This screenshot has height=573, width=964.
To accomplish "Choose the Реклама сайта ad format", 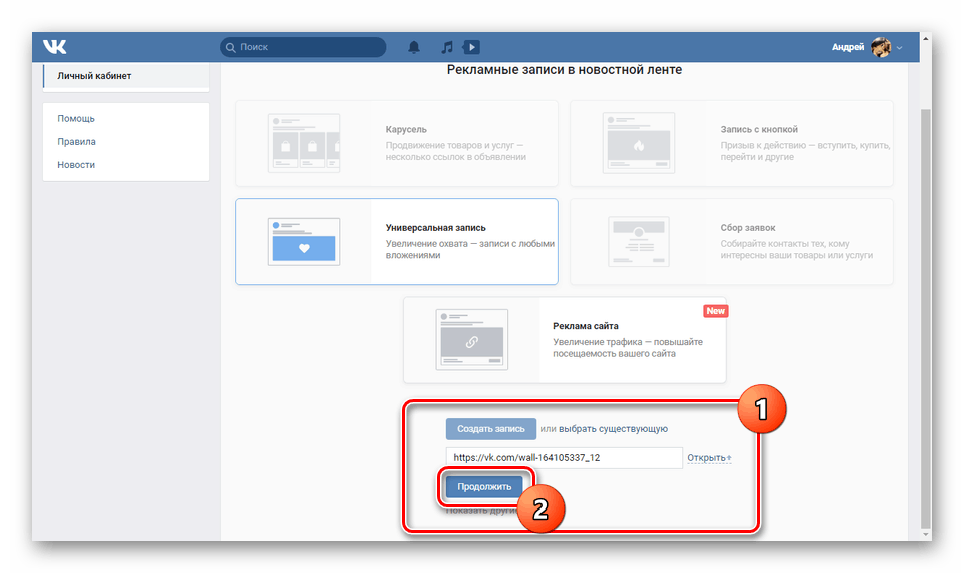I will (564, 340).
